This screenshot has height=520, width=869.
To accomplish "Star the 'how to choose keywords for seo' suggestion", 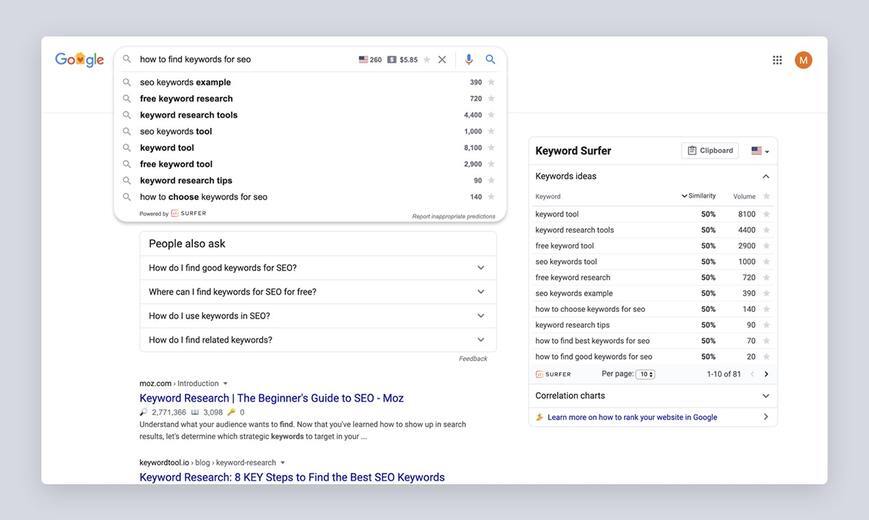I will tap(491, 197).
